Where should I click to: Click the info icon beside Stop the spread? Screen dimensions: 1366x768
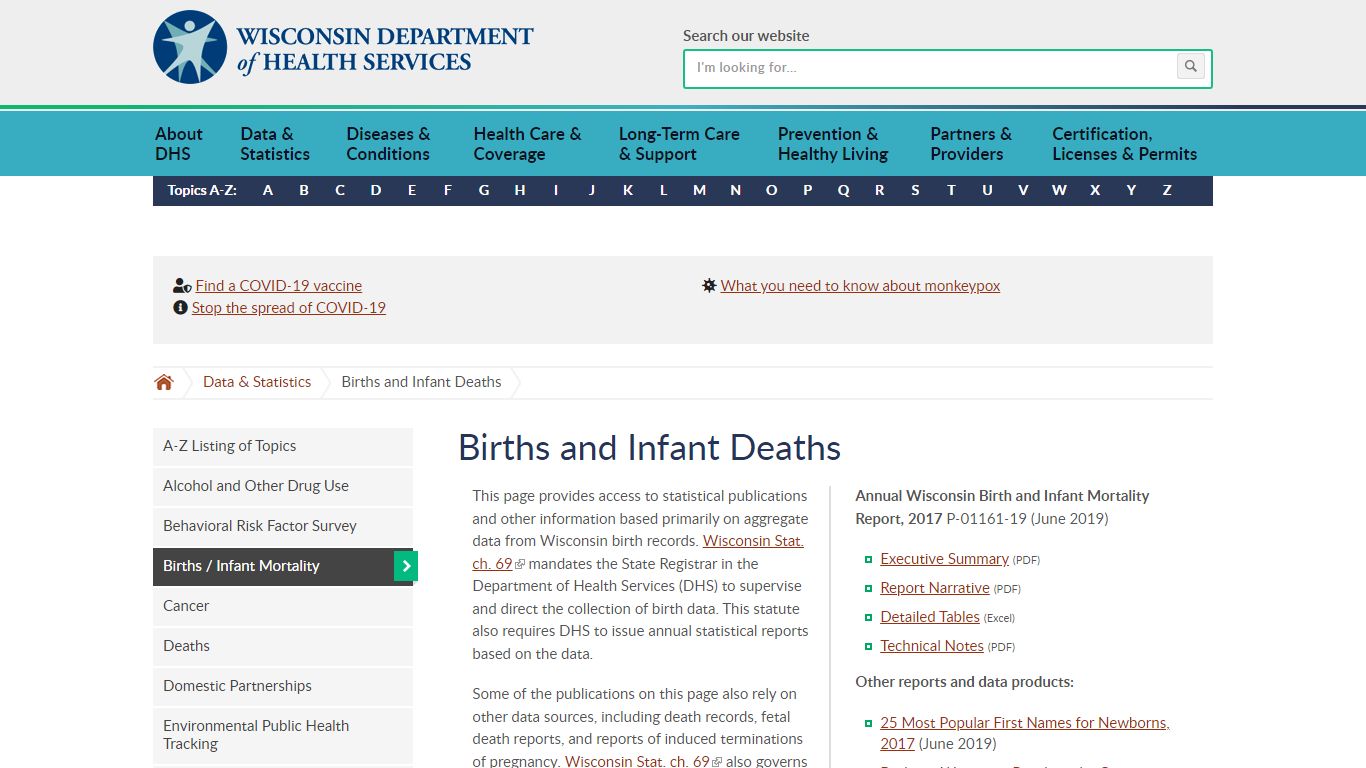click(180, 308)
